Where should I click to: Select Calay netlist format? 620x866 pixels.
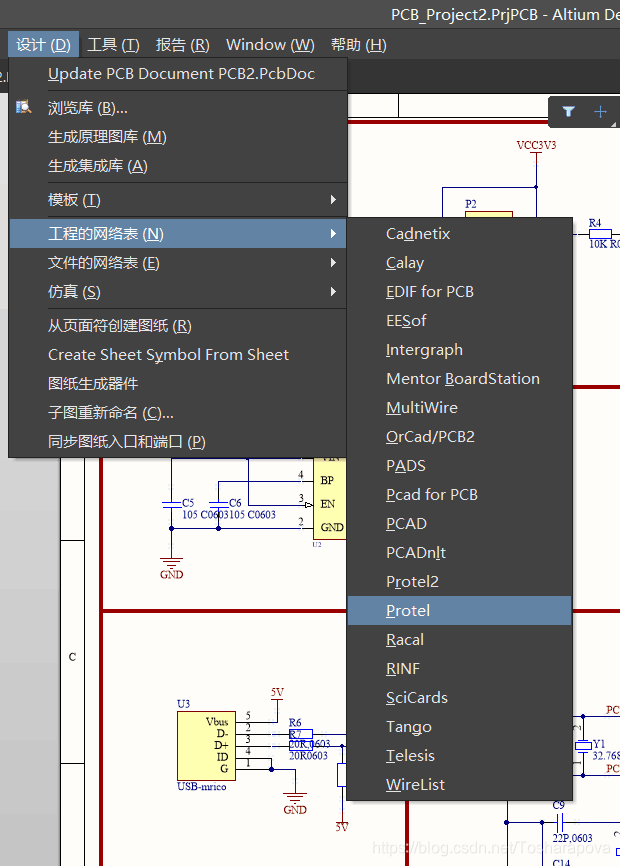pyautogui.click(x=459, y=263)
